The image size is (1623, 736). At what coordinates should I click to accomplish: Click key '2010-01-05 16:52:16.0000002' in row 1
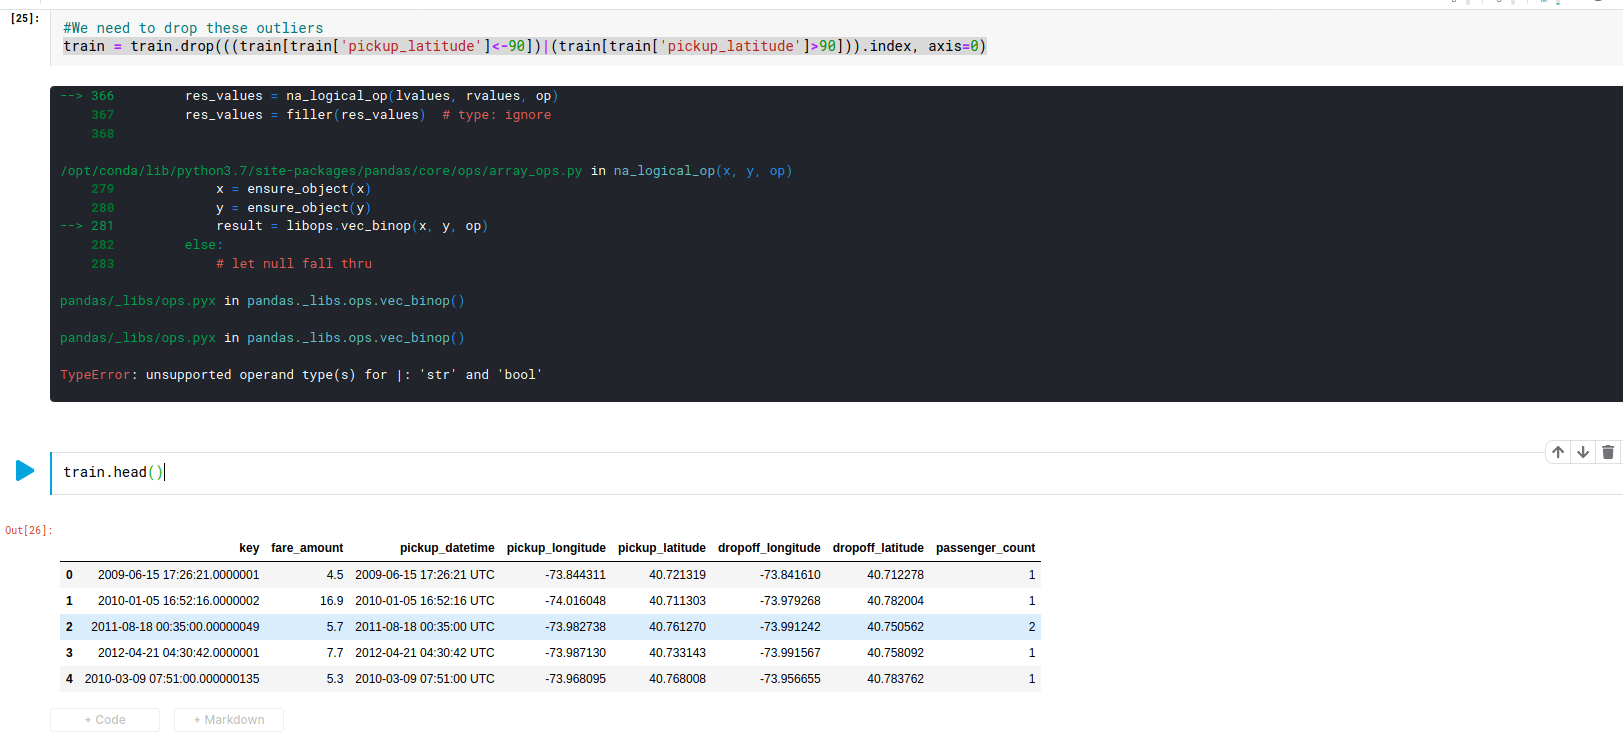click(x=178, y=601)
